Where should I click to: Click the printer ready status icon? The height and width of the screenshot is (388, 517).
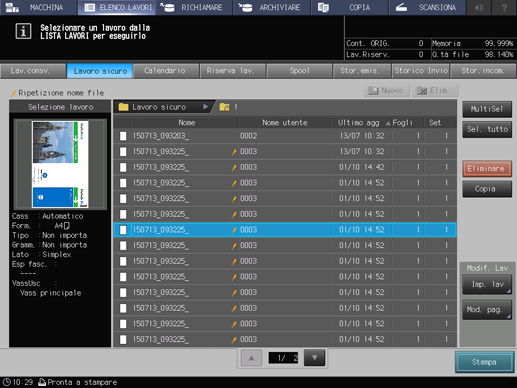pos(42,382)
